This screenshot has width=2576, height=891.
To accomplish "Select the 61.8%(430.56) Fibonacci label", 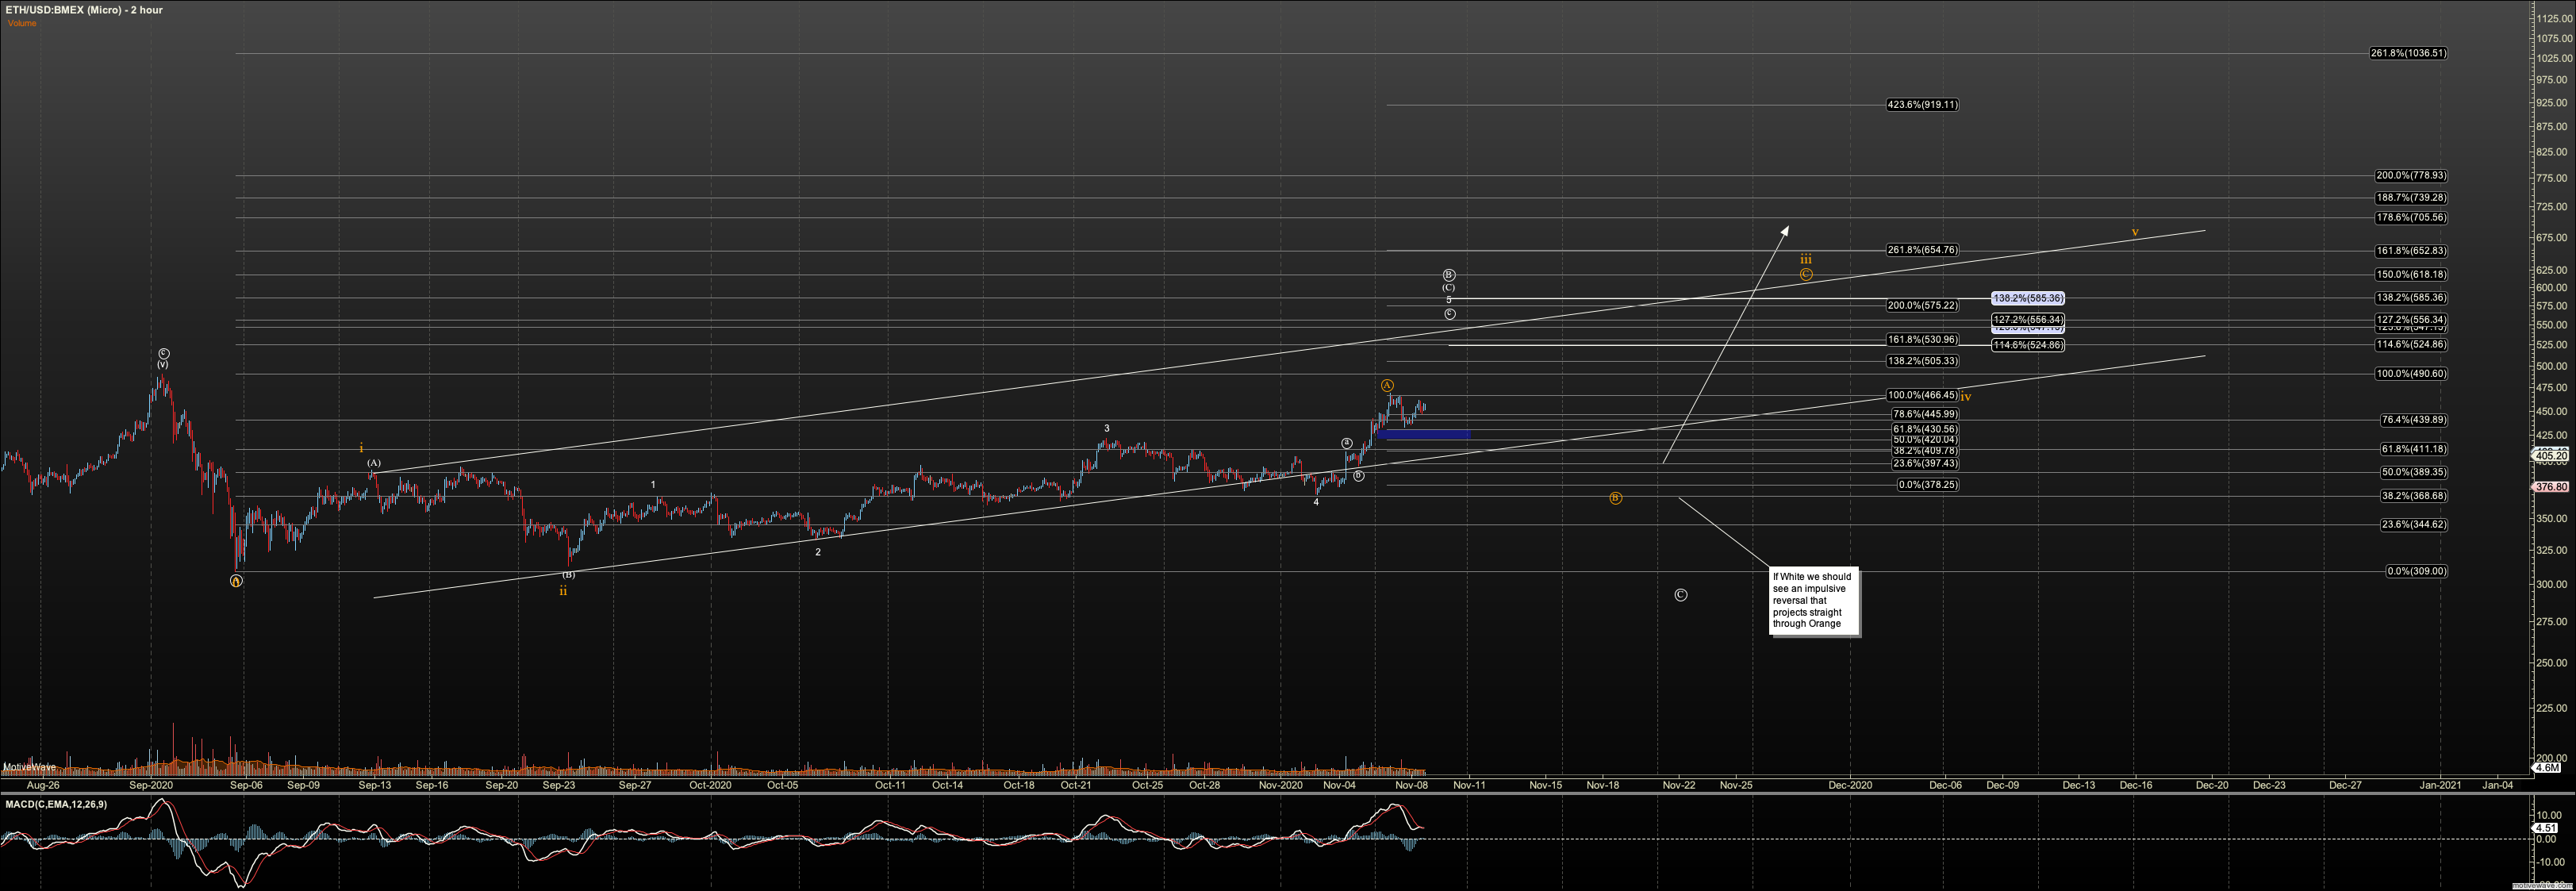I will pyautogui.click(x=1925, y=429).
